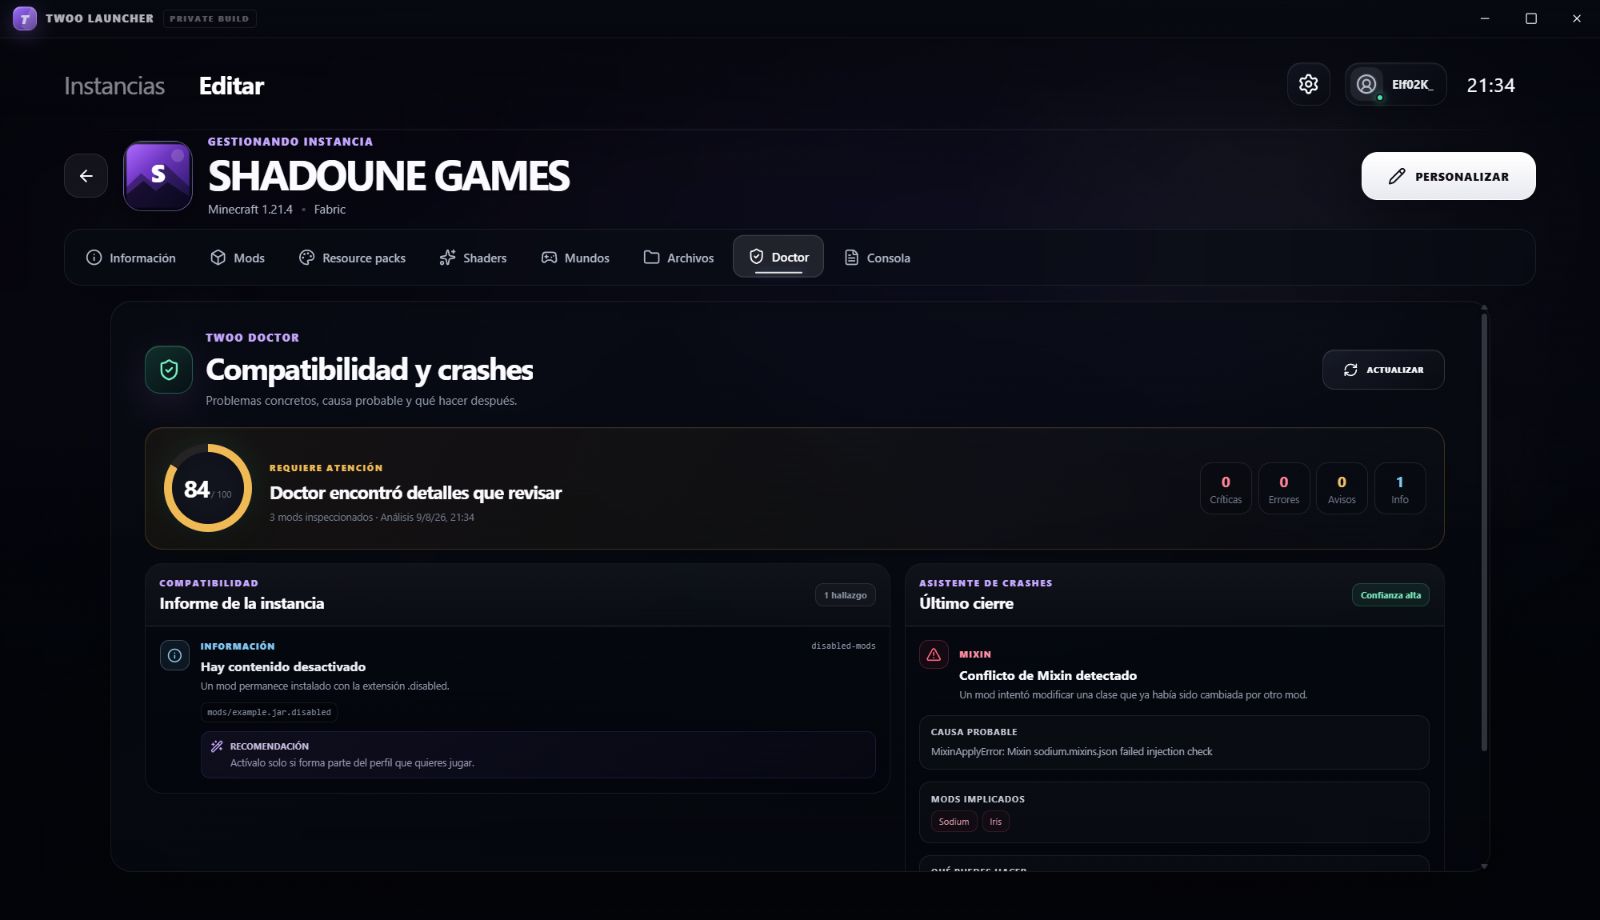Image resolution: width=1600 pixels, height=920 pixels.
Task: Select the Avisos counter card
Action: 1342,489
